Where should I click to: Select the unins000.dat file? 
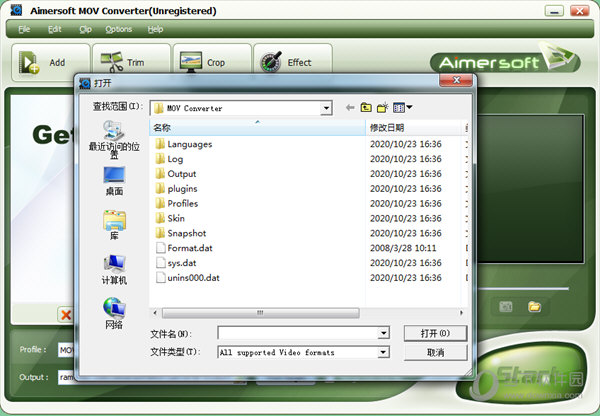[188, 278]
